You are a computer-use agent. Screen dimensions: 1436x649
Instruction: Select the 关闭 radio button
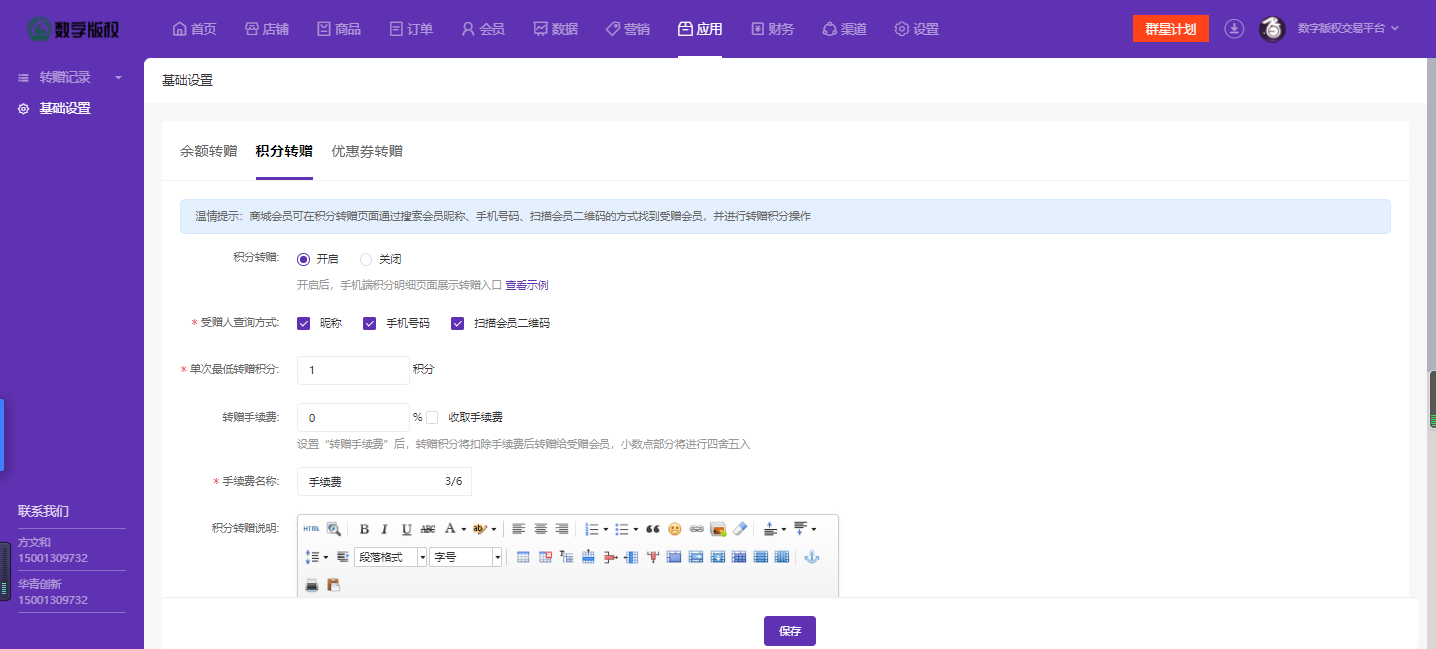[366, 259]
